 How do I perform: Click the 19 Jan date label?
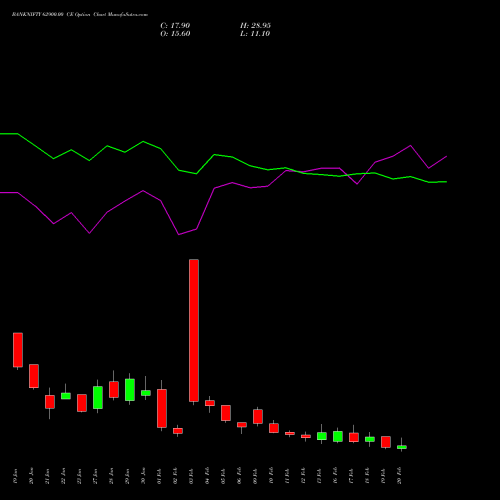(15, 476)
